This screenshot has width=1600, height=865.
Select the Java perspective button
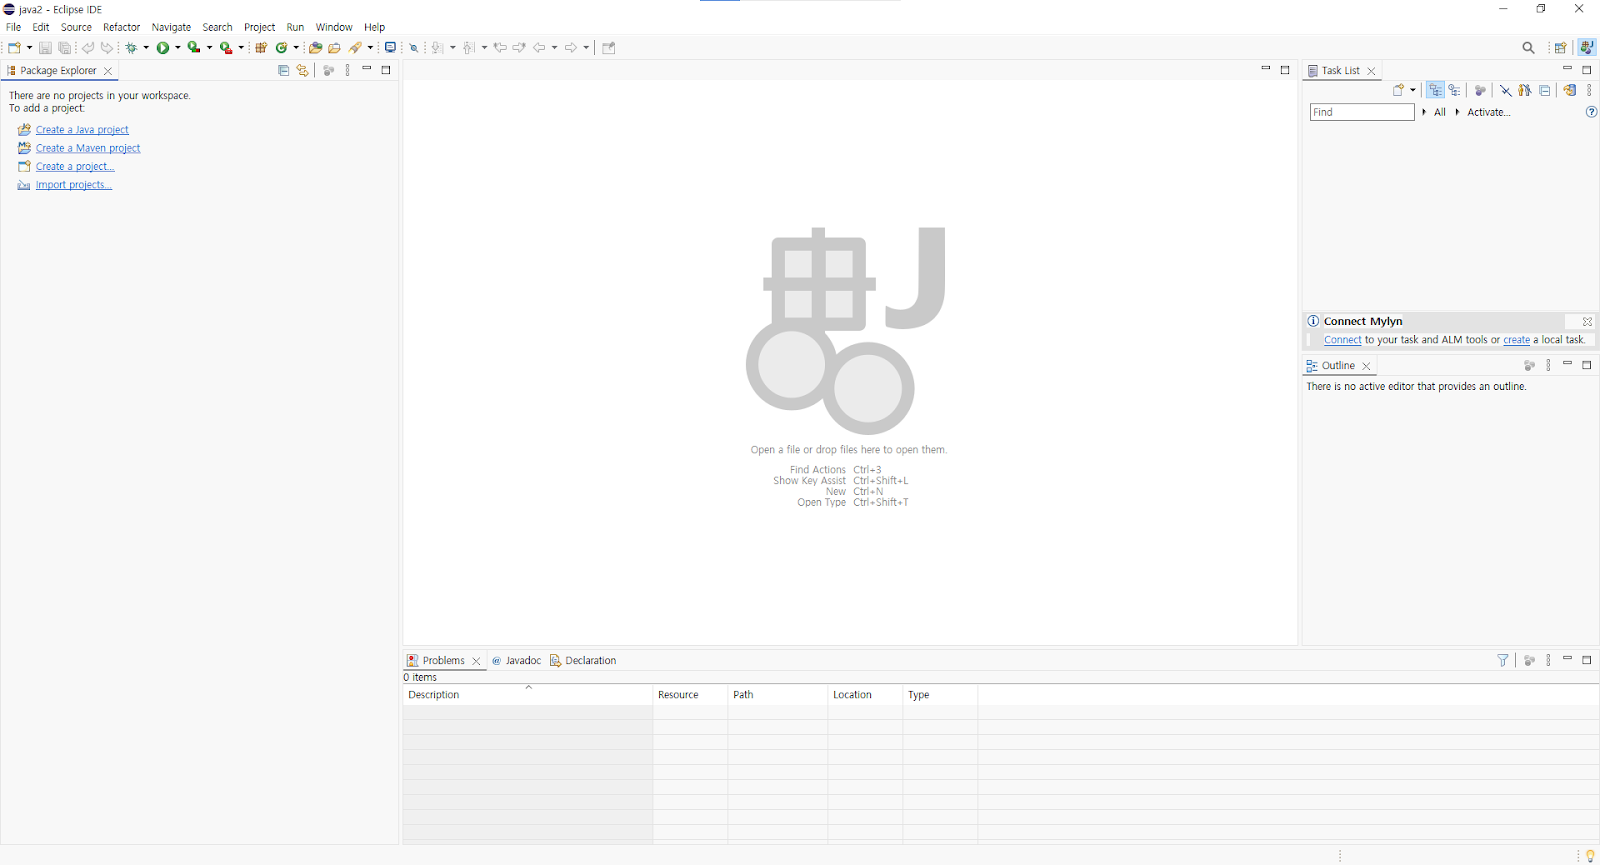tap(1586, 47)
